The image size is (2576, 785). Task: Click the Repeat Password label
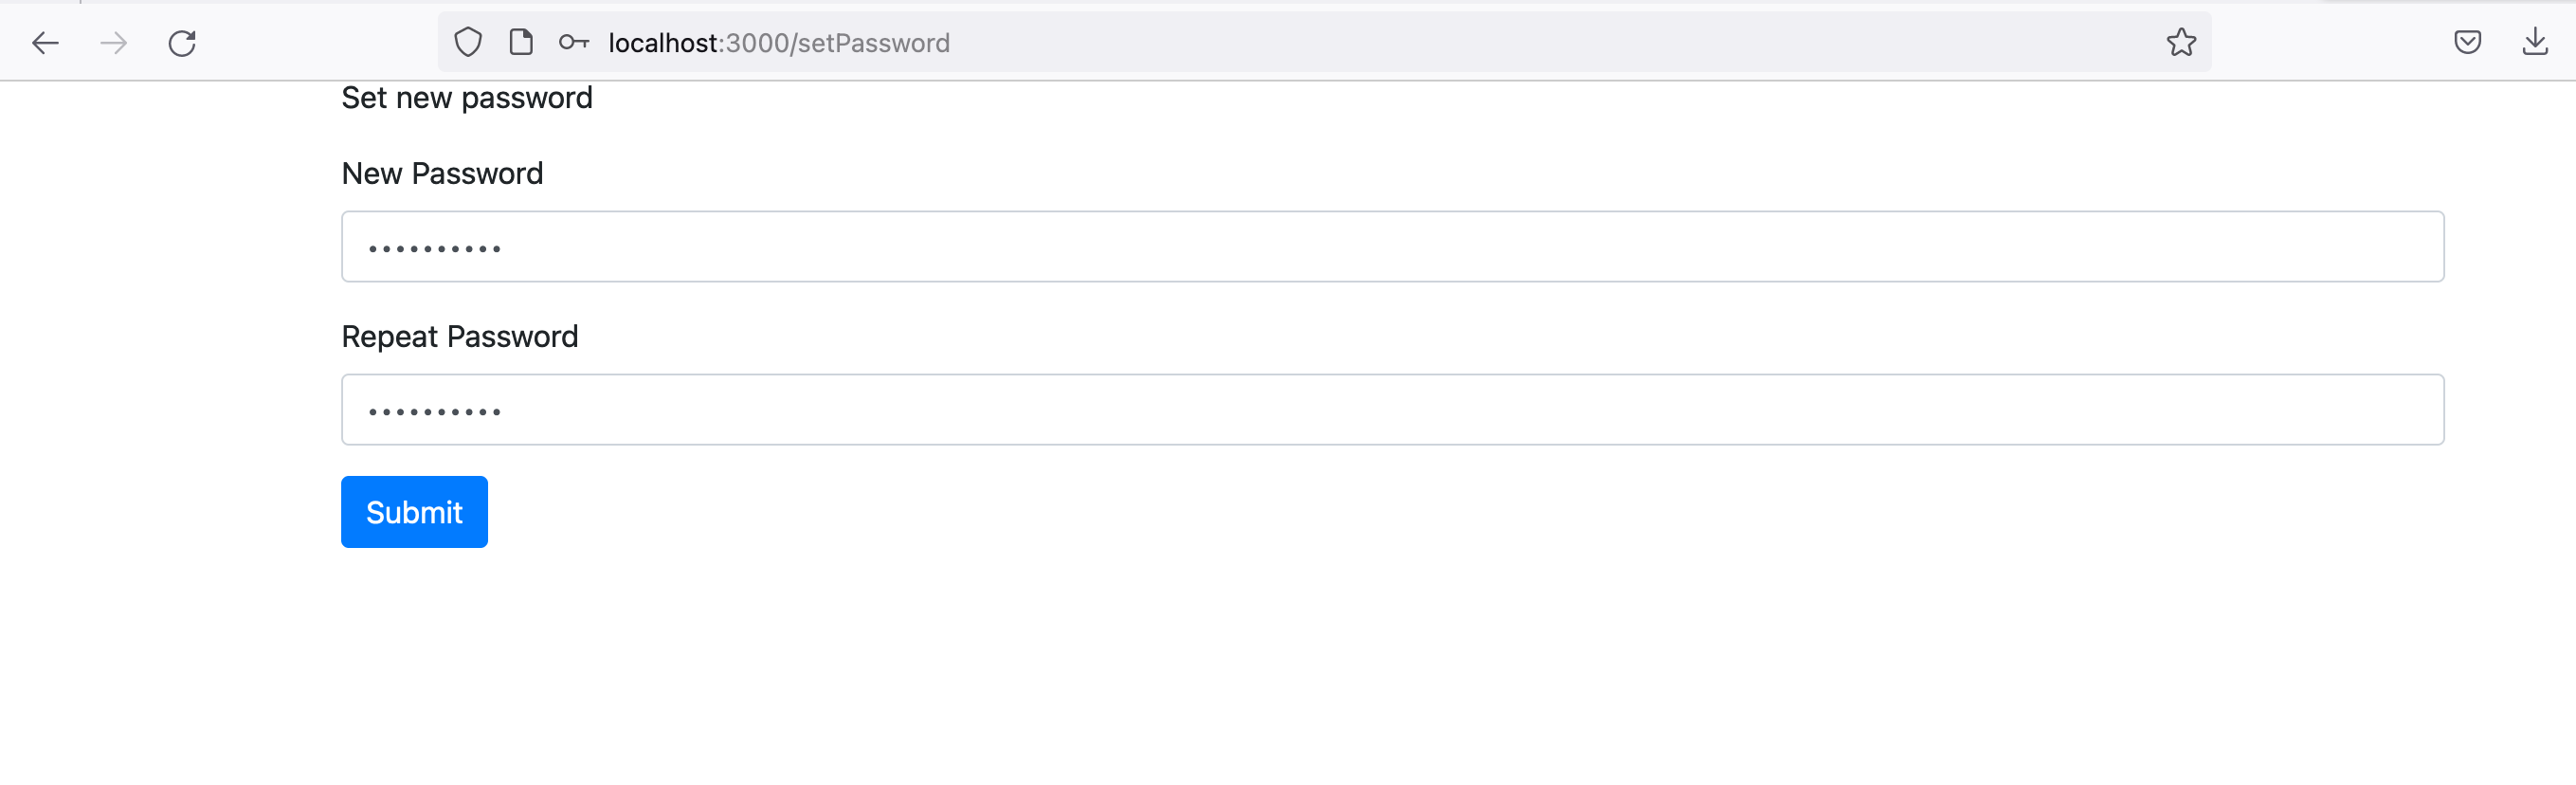[x=459, y=336]
